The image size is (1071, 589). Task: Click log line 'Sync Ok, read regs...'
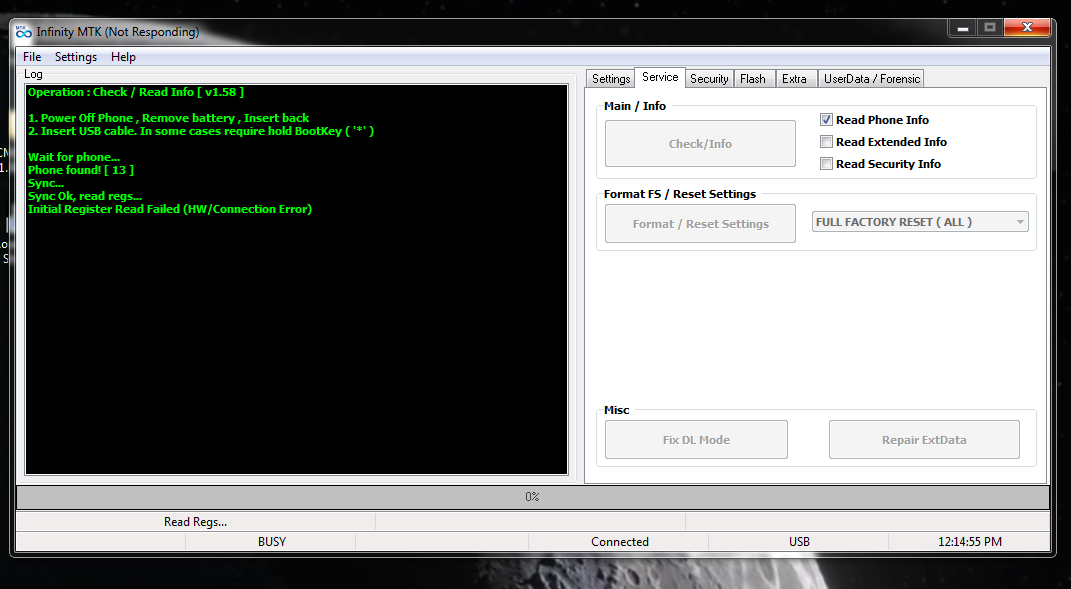85,196
